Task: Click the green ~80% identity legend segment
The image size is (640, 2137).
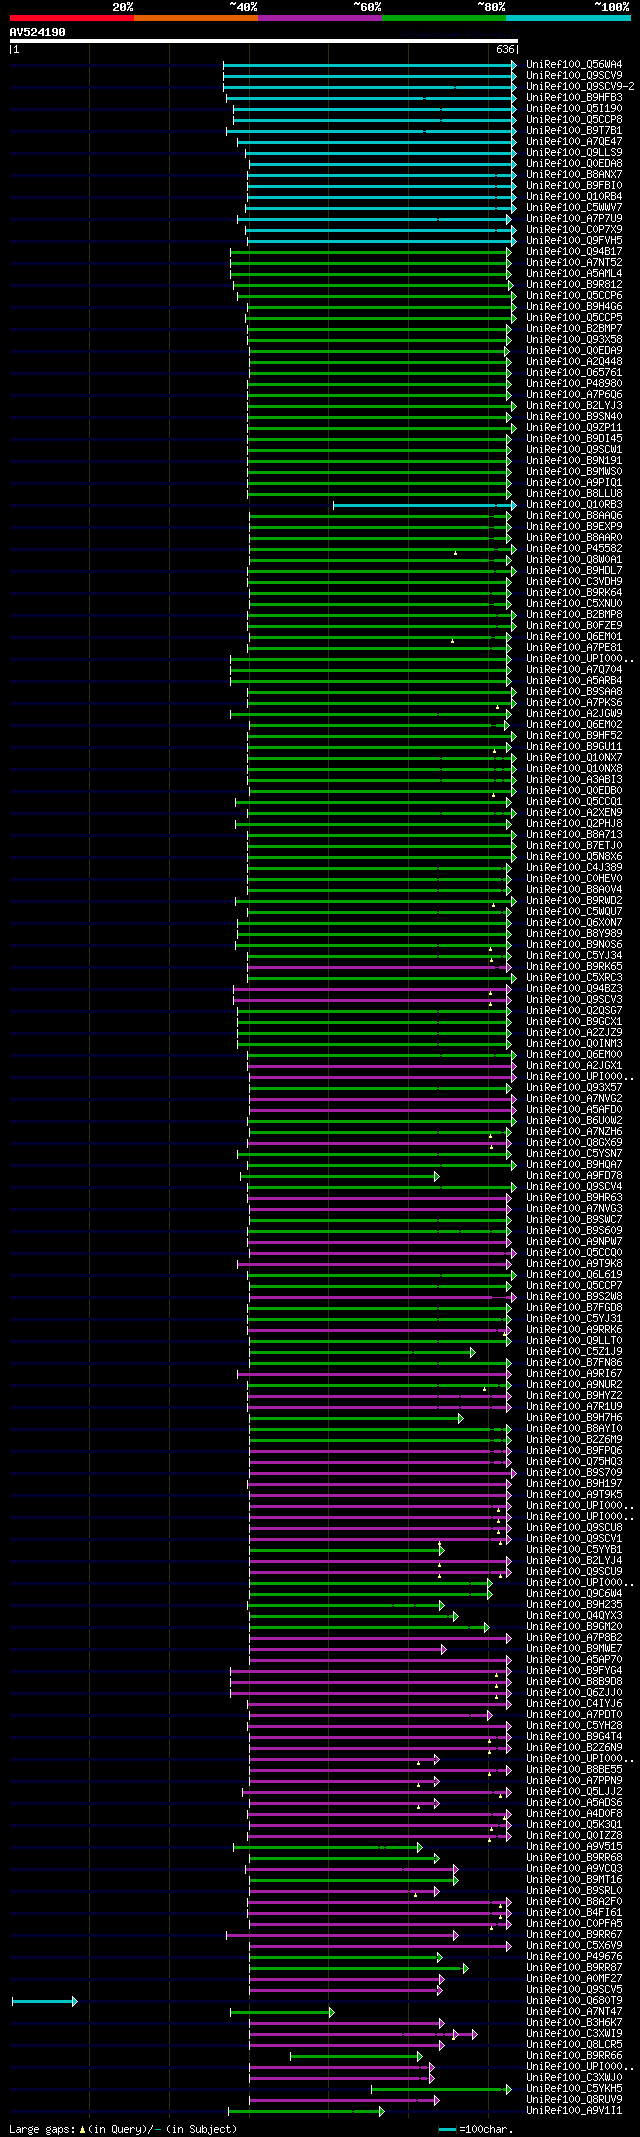Action: click(x=443, y=18)
